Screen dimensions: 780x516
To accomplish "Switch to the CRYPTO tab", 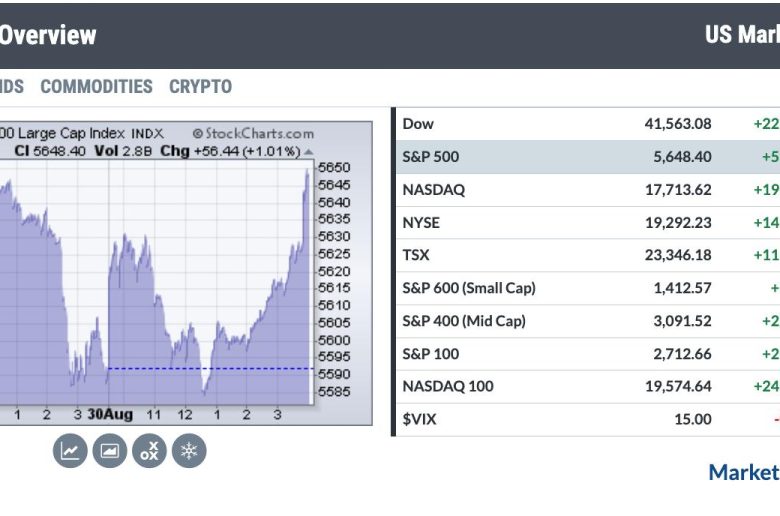I will click(x=200, y=87).
